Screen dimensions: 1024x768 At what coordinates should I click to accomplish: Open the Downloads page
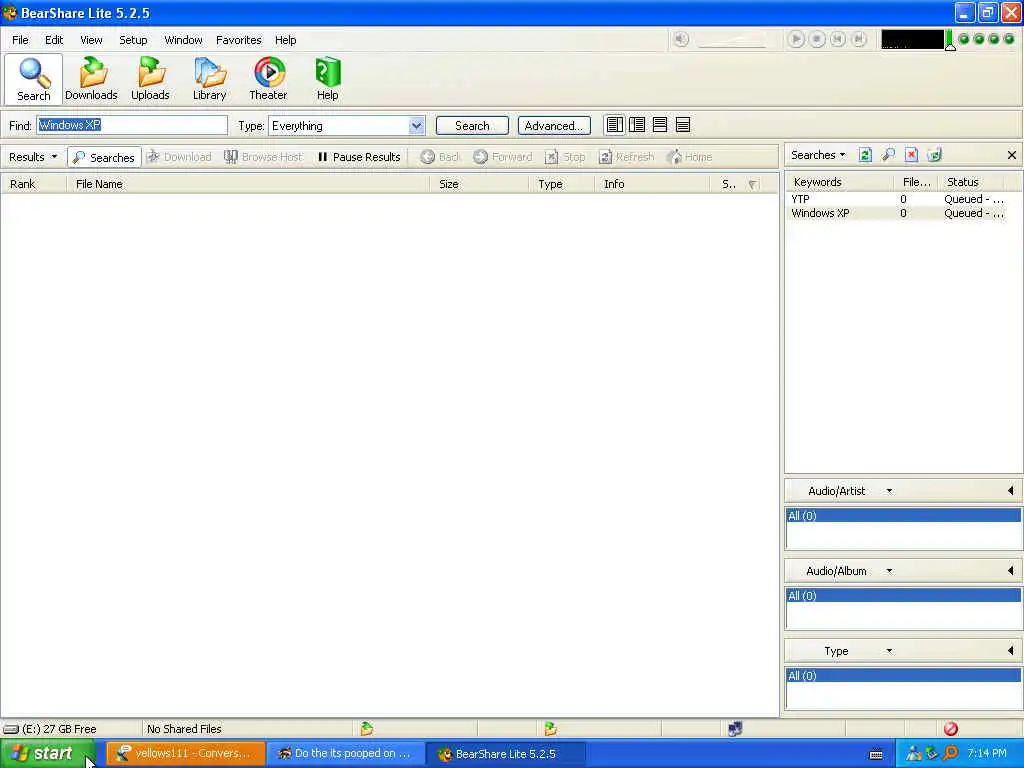(x=91, y=79)
